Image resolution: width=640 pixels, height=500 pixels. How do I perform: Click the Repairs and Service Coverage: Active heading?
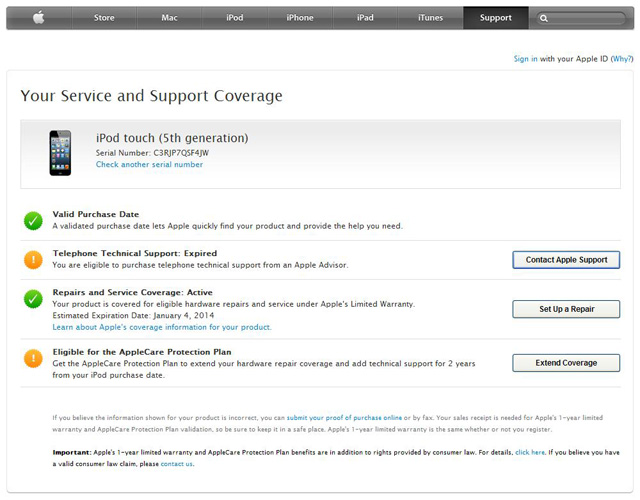(x=133, y=292)
